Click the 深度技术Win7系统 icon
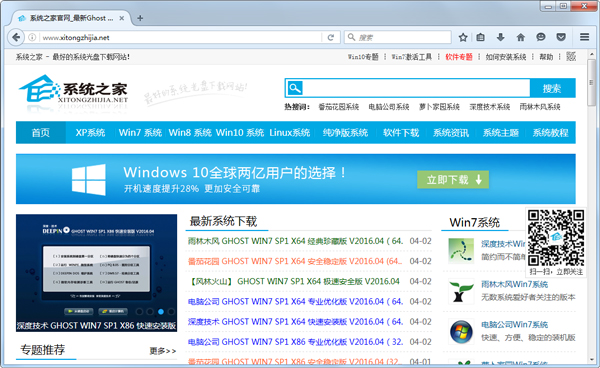The image size is (600, 368). pos(461,251)
